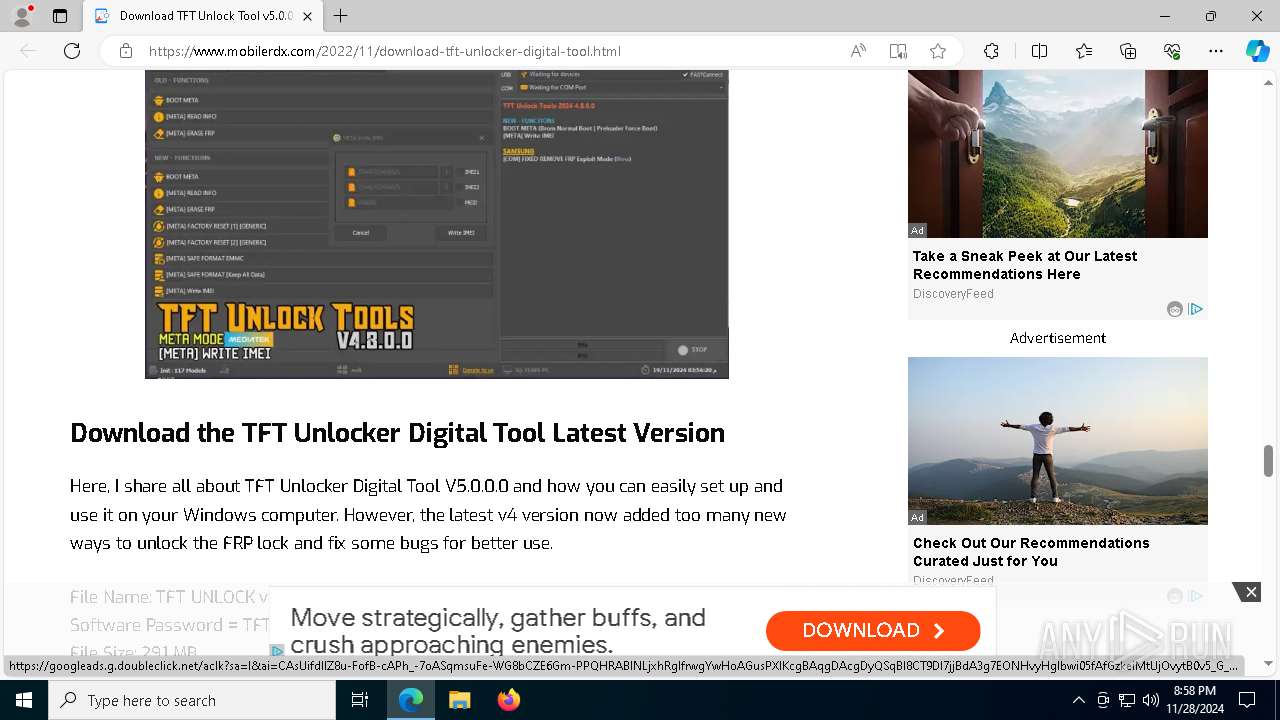Open the Windows Start menu
The image size is (1280, 720).
coord(24,700)
